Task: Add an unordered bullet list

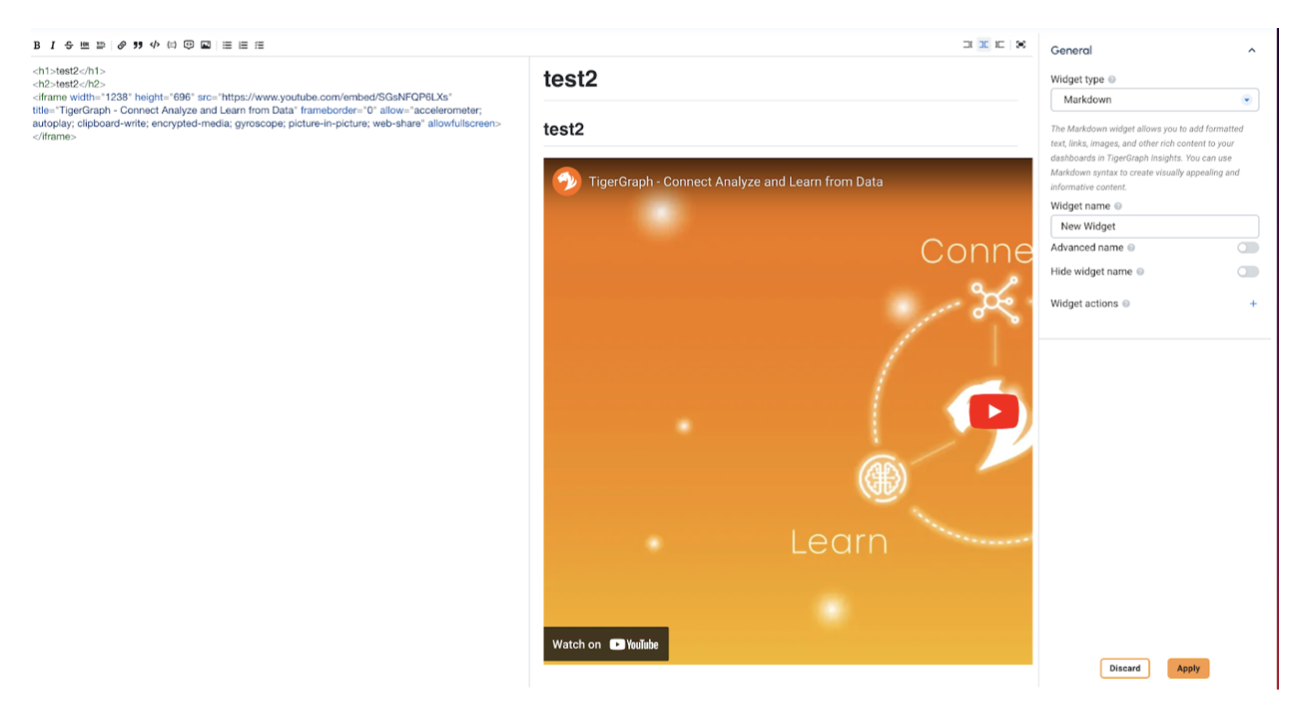Action: (x=227, y=45)
